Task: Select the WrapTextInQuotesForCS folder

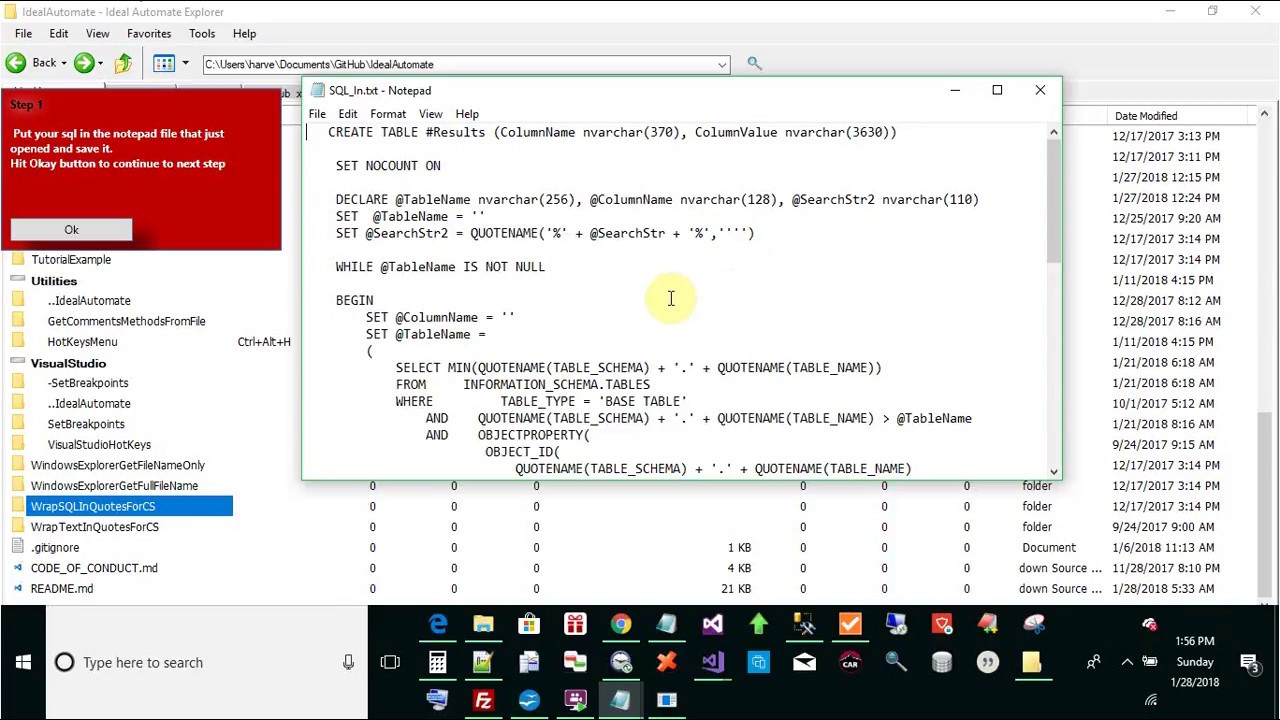Action: tap(94, 527)
